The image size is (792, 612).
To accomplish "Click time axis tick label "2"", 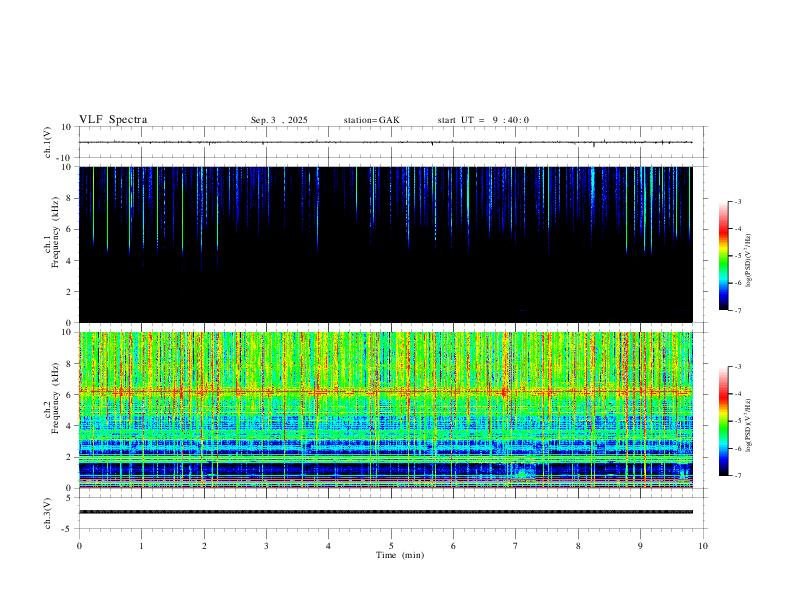I will pos(204,546).
